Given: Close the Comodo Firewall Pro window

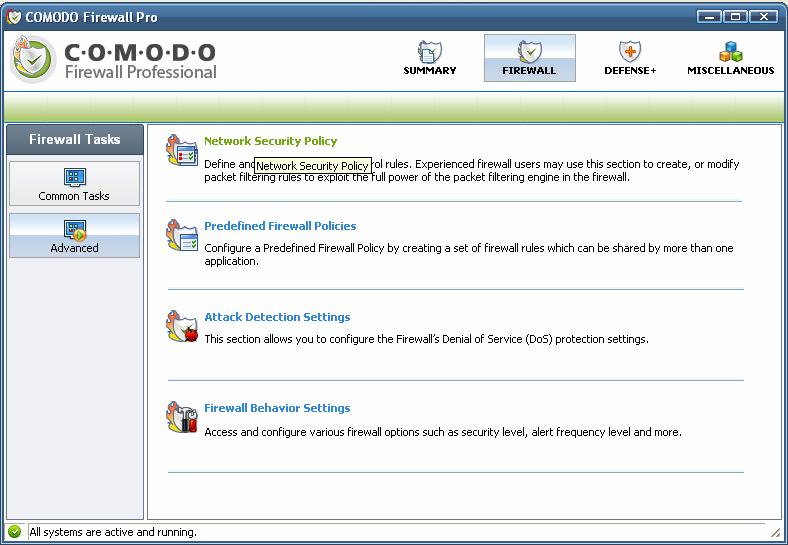Looking at the screenshot, I should (x=763, y=17).
